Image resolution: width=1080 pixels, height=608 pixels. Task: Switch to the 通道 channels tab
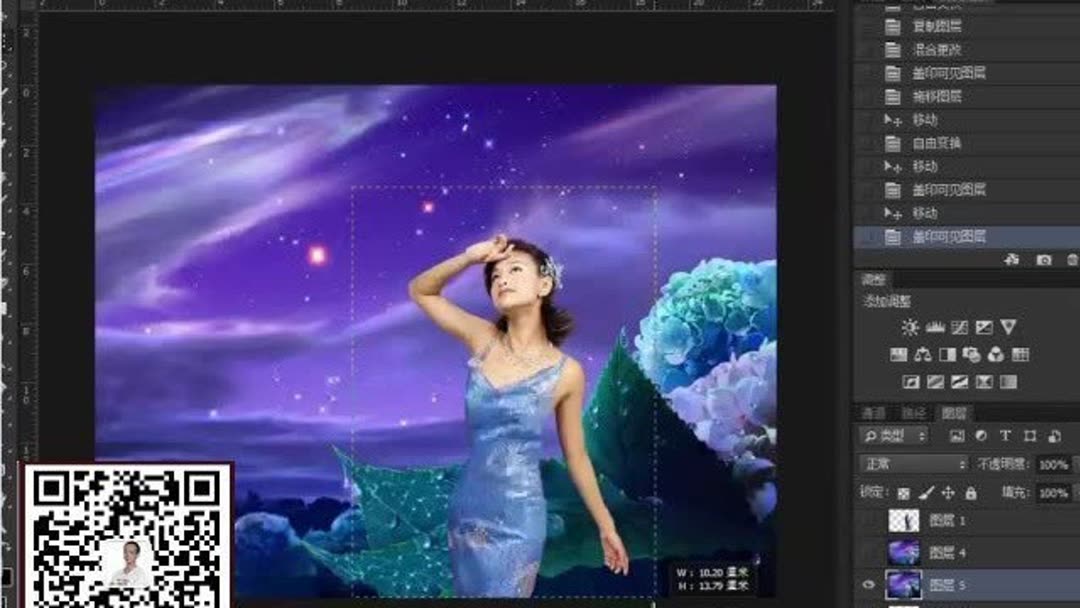click(875, 413)
